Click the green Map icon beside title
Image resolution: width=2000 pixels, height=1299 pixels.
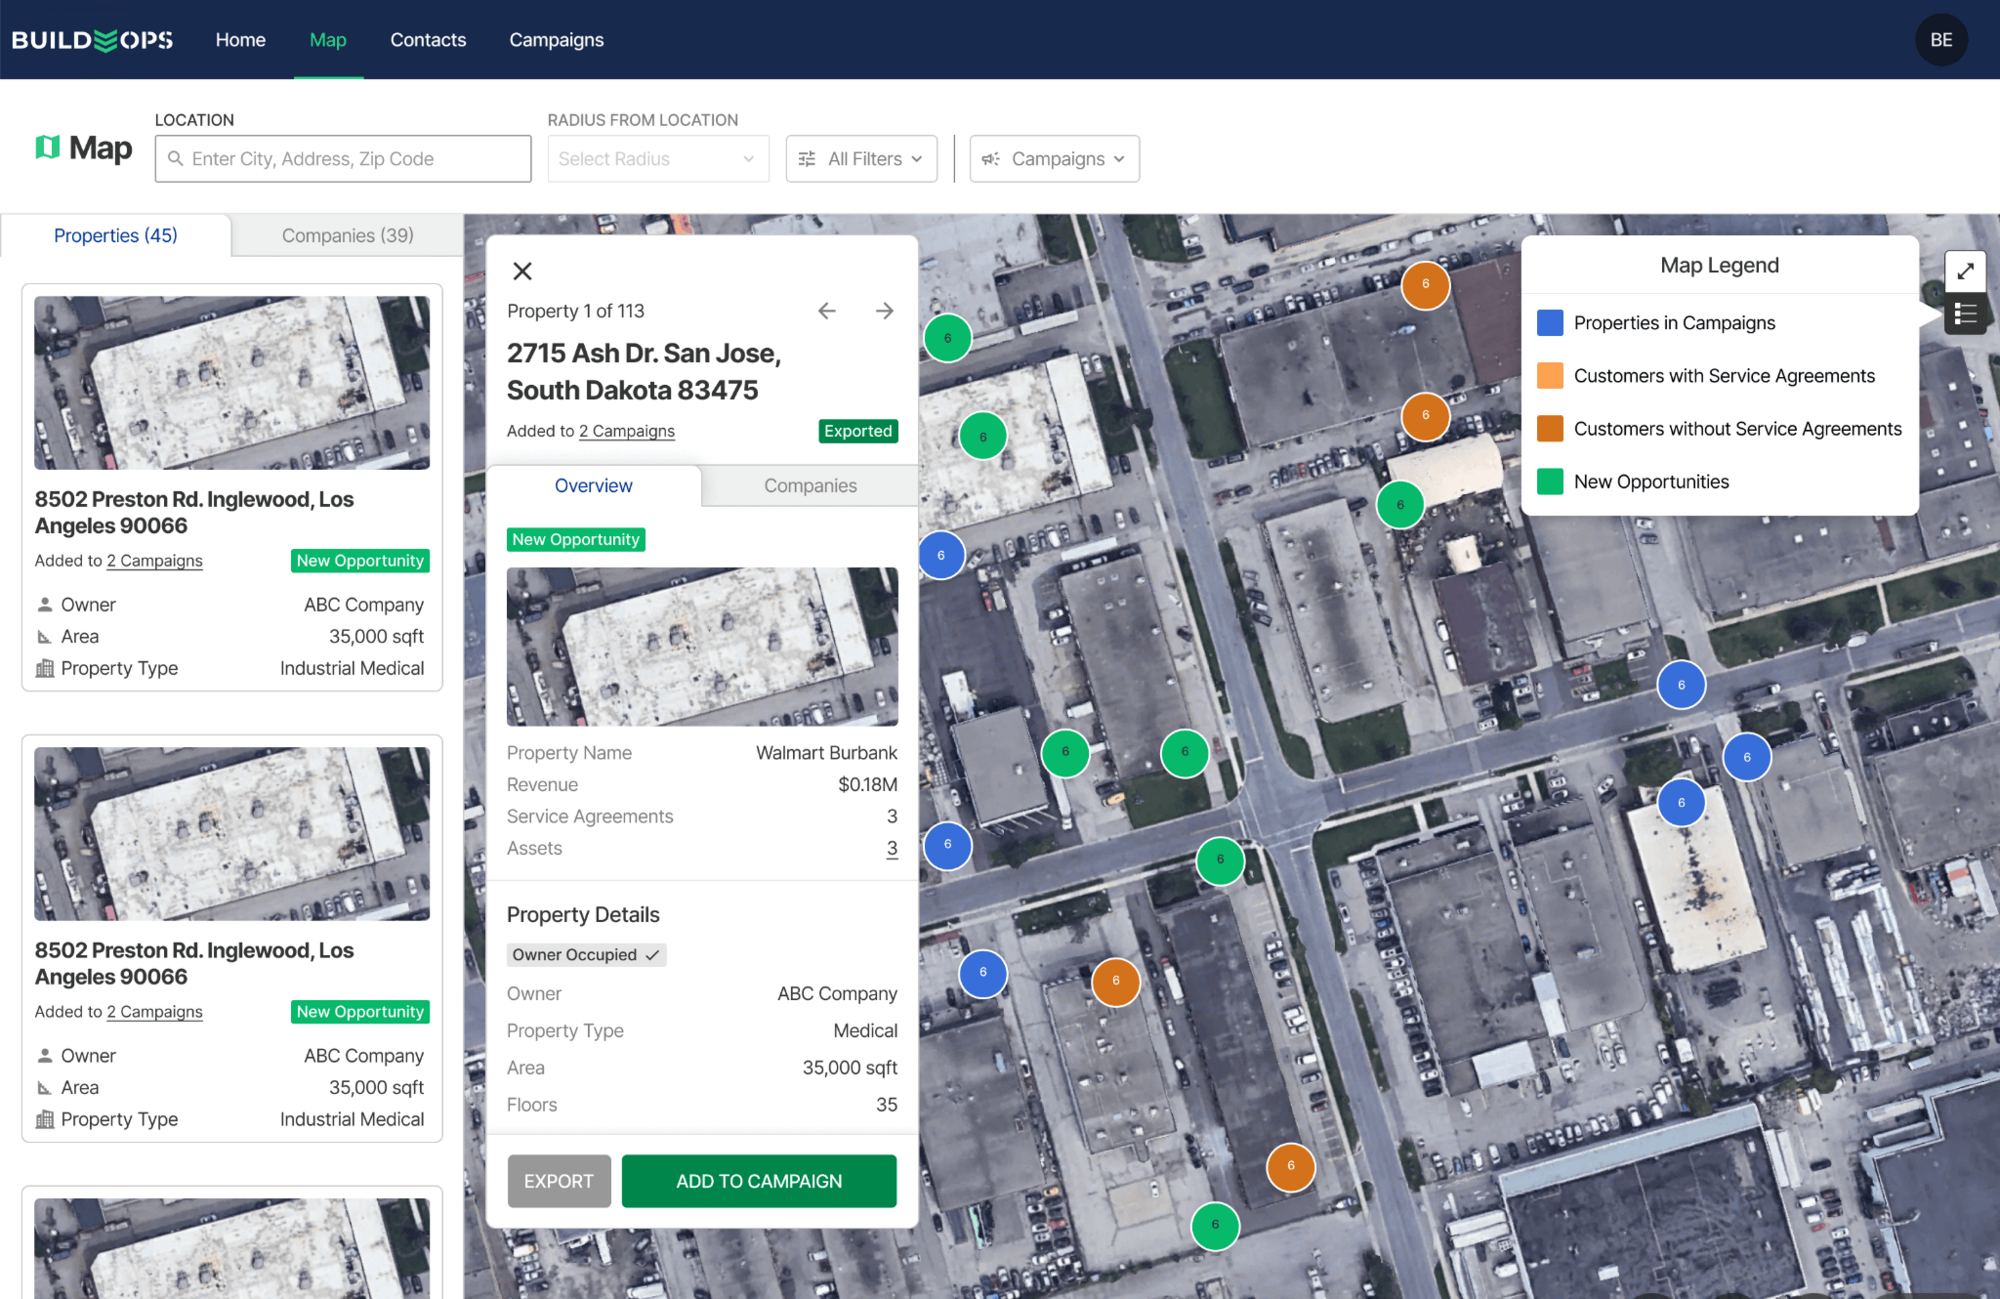[47, 148]
